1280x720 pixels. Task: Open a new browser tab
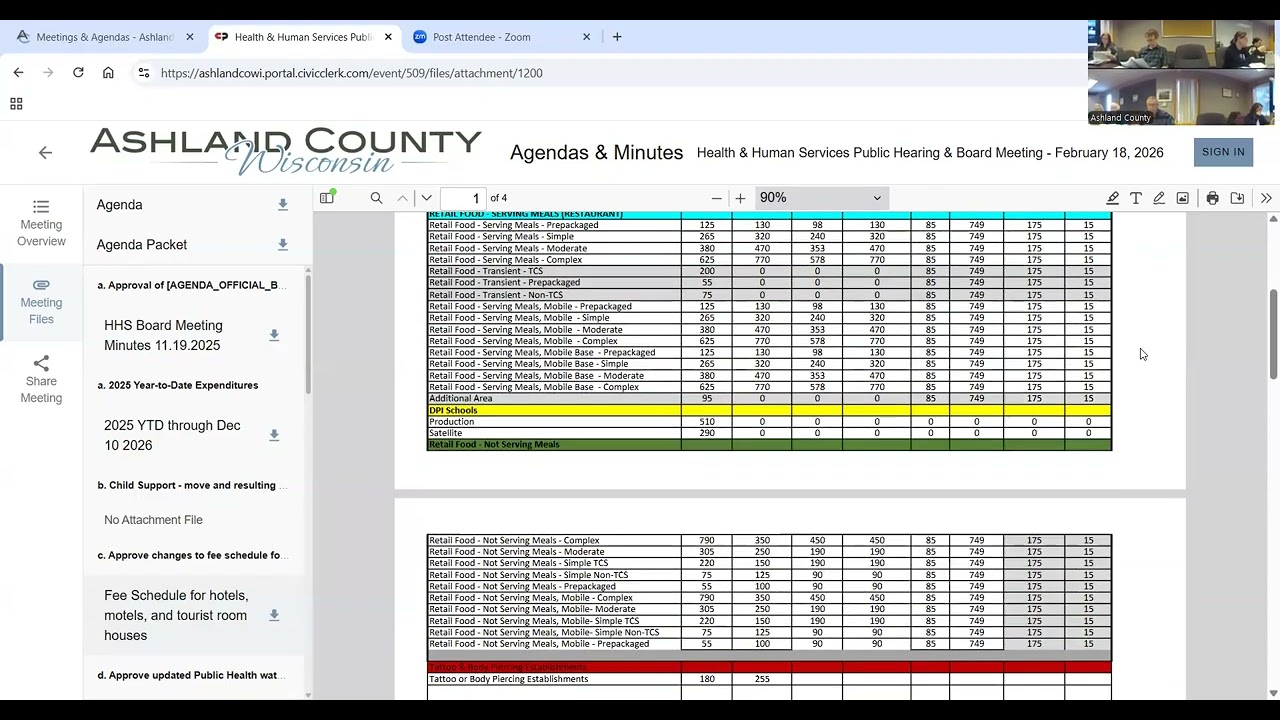tap(617, 37)
